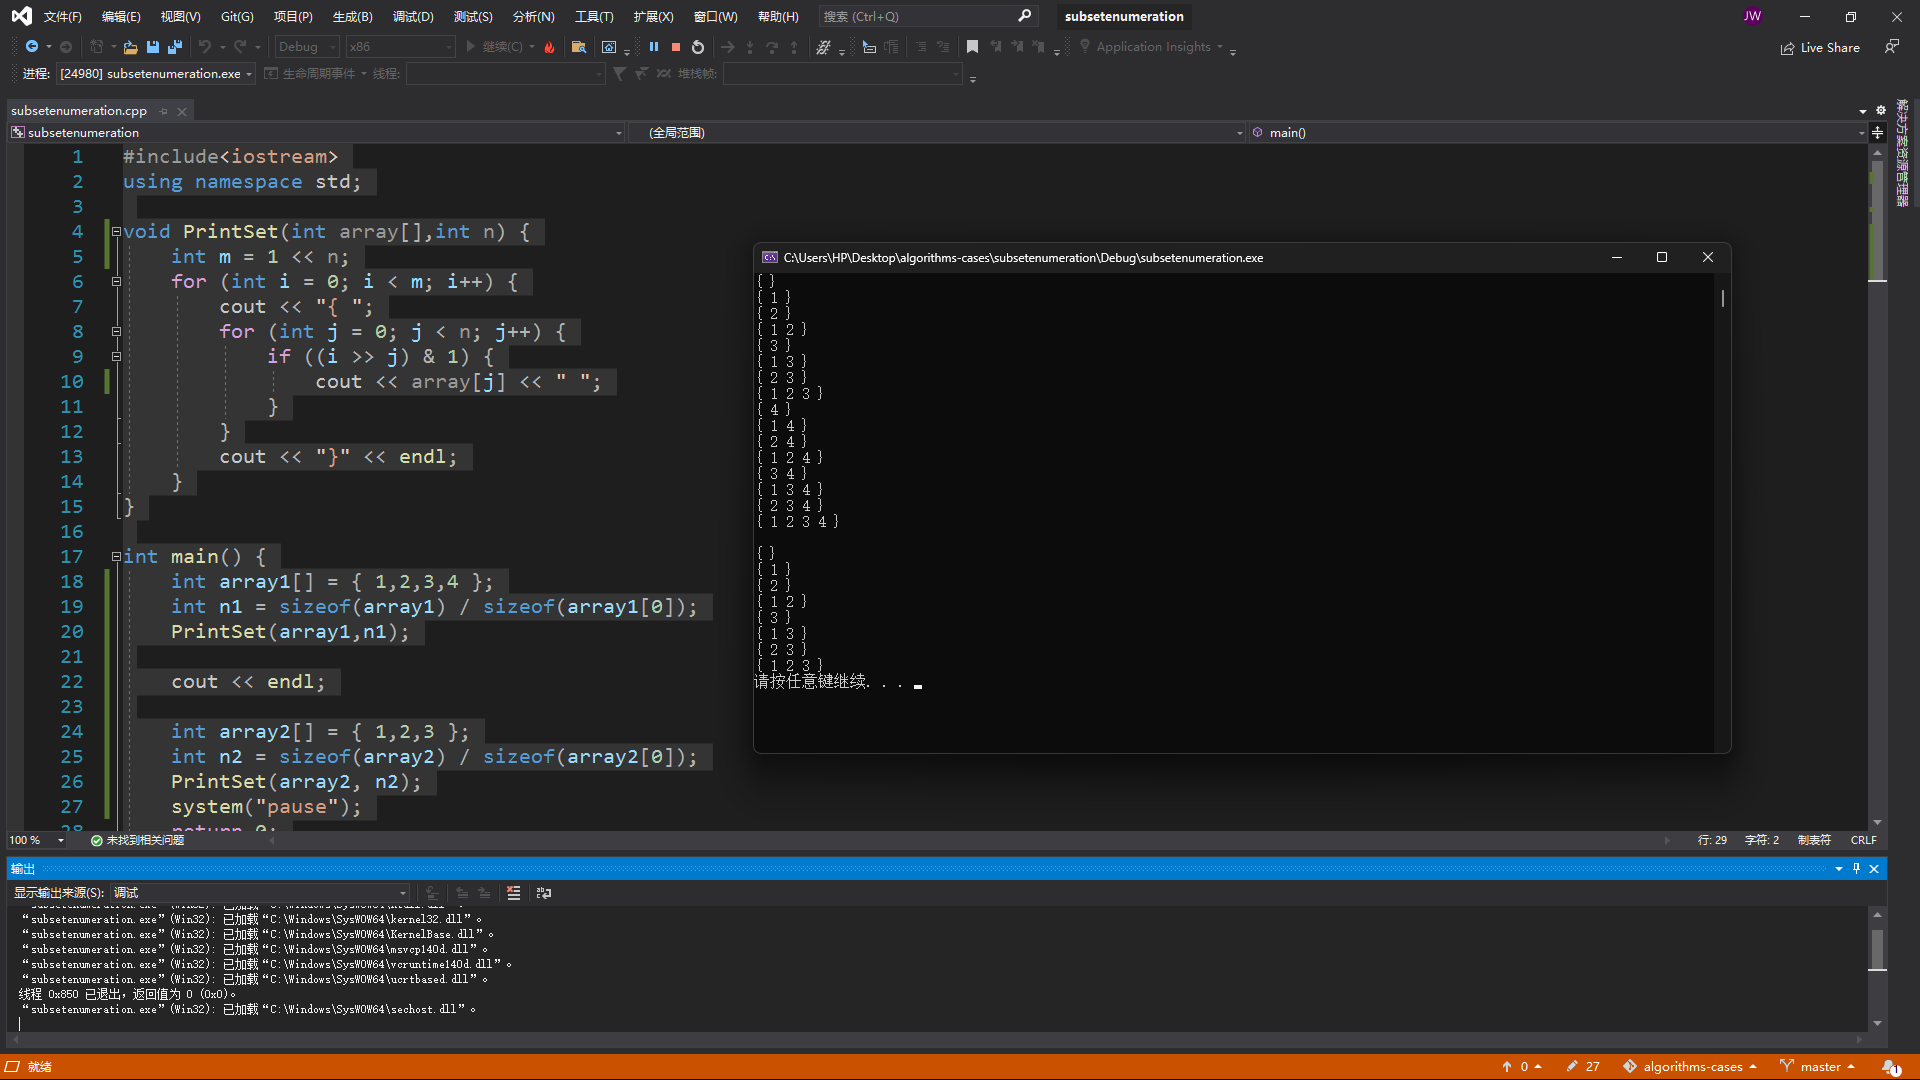Click the screenshot/diagnostics toolbar icon
Screen dimensions: 1920x1080
(609, 47)
